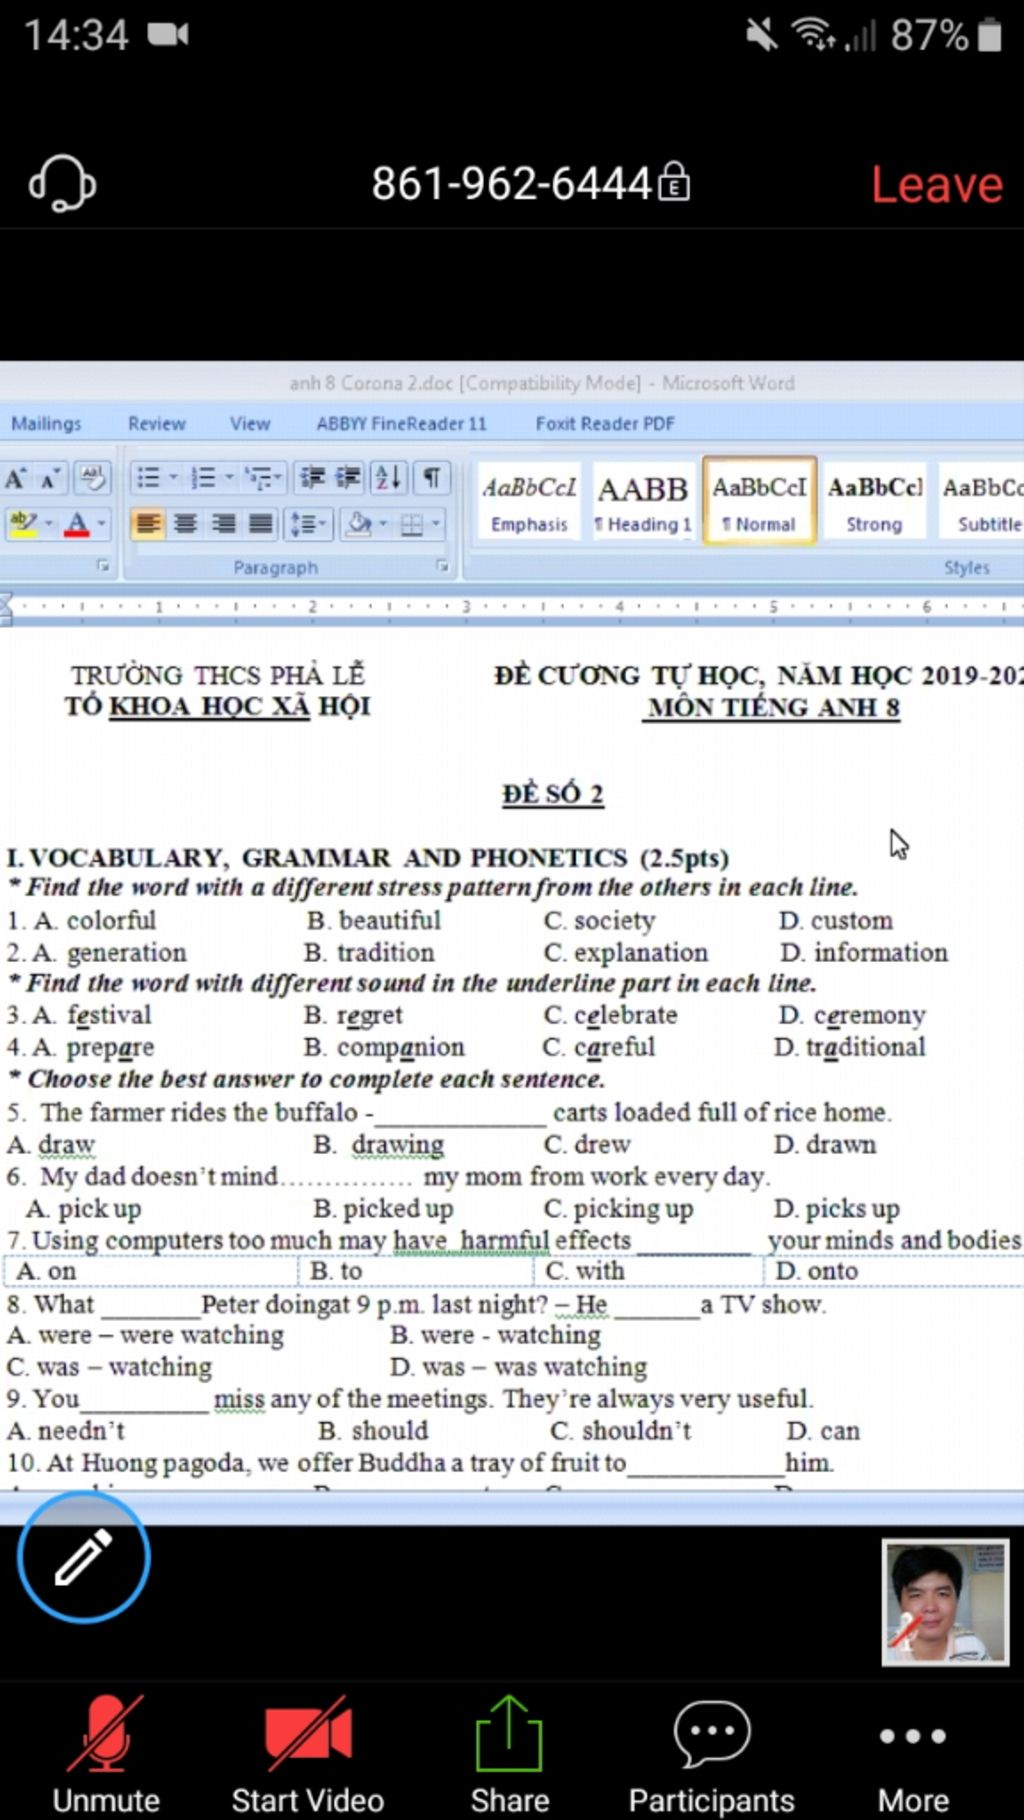Click the battery status icon
1024x1820 pixels.
tap(990, 36)
